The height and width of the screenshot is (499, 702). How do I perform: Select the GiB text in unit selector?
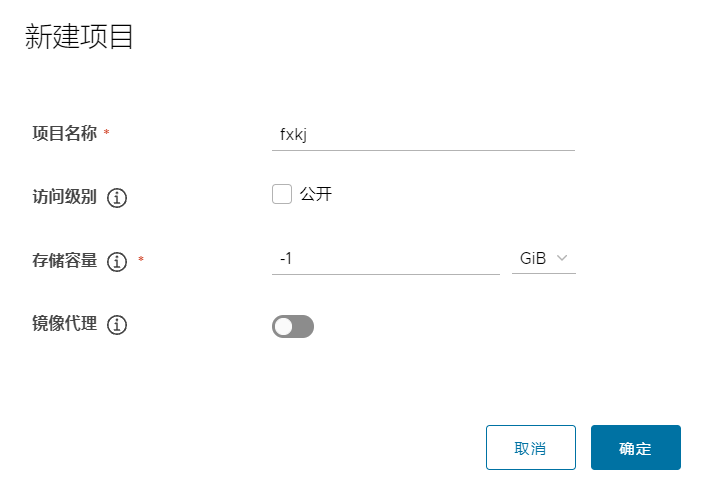pyautogui.click(x=533, y=258)
